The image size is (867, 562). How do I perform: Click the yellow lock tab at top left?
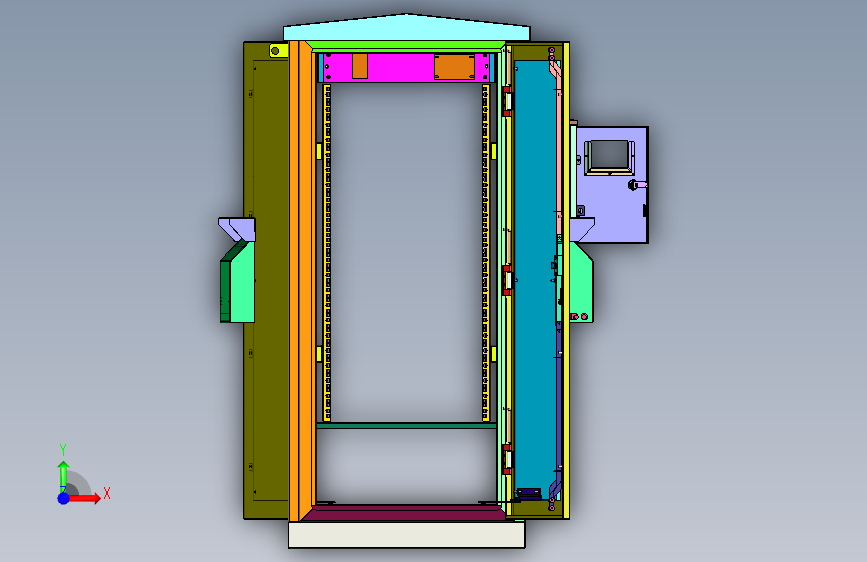coord(279,51)
